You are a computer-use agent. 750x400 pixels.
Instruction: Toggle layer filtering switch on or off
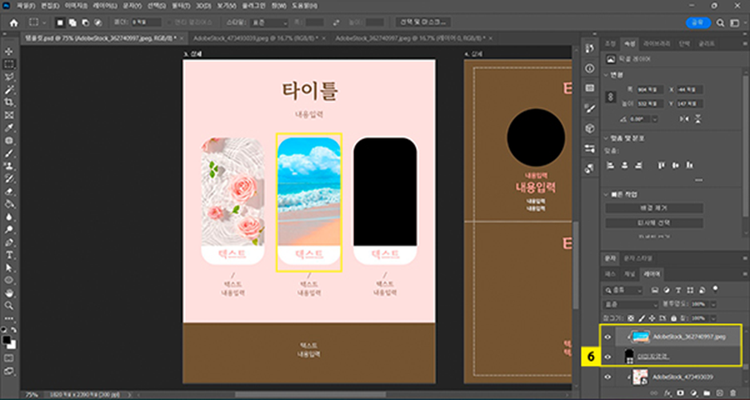pyautogui.click(x=716, y=289)
